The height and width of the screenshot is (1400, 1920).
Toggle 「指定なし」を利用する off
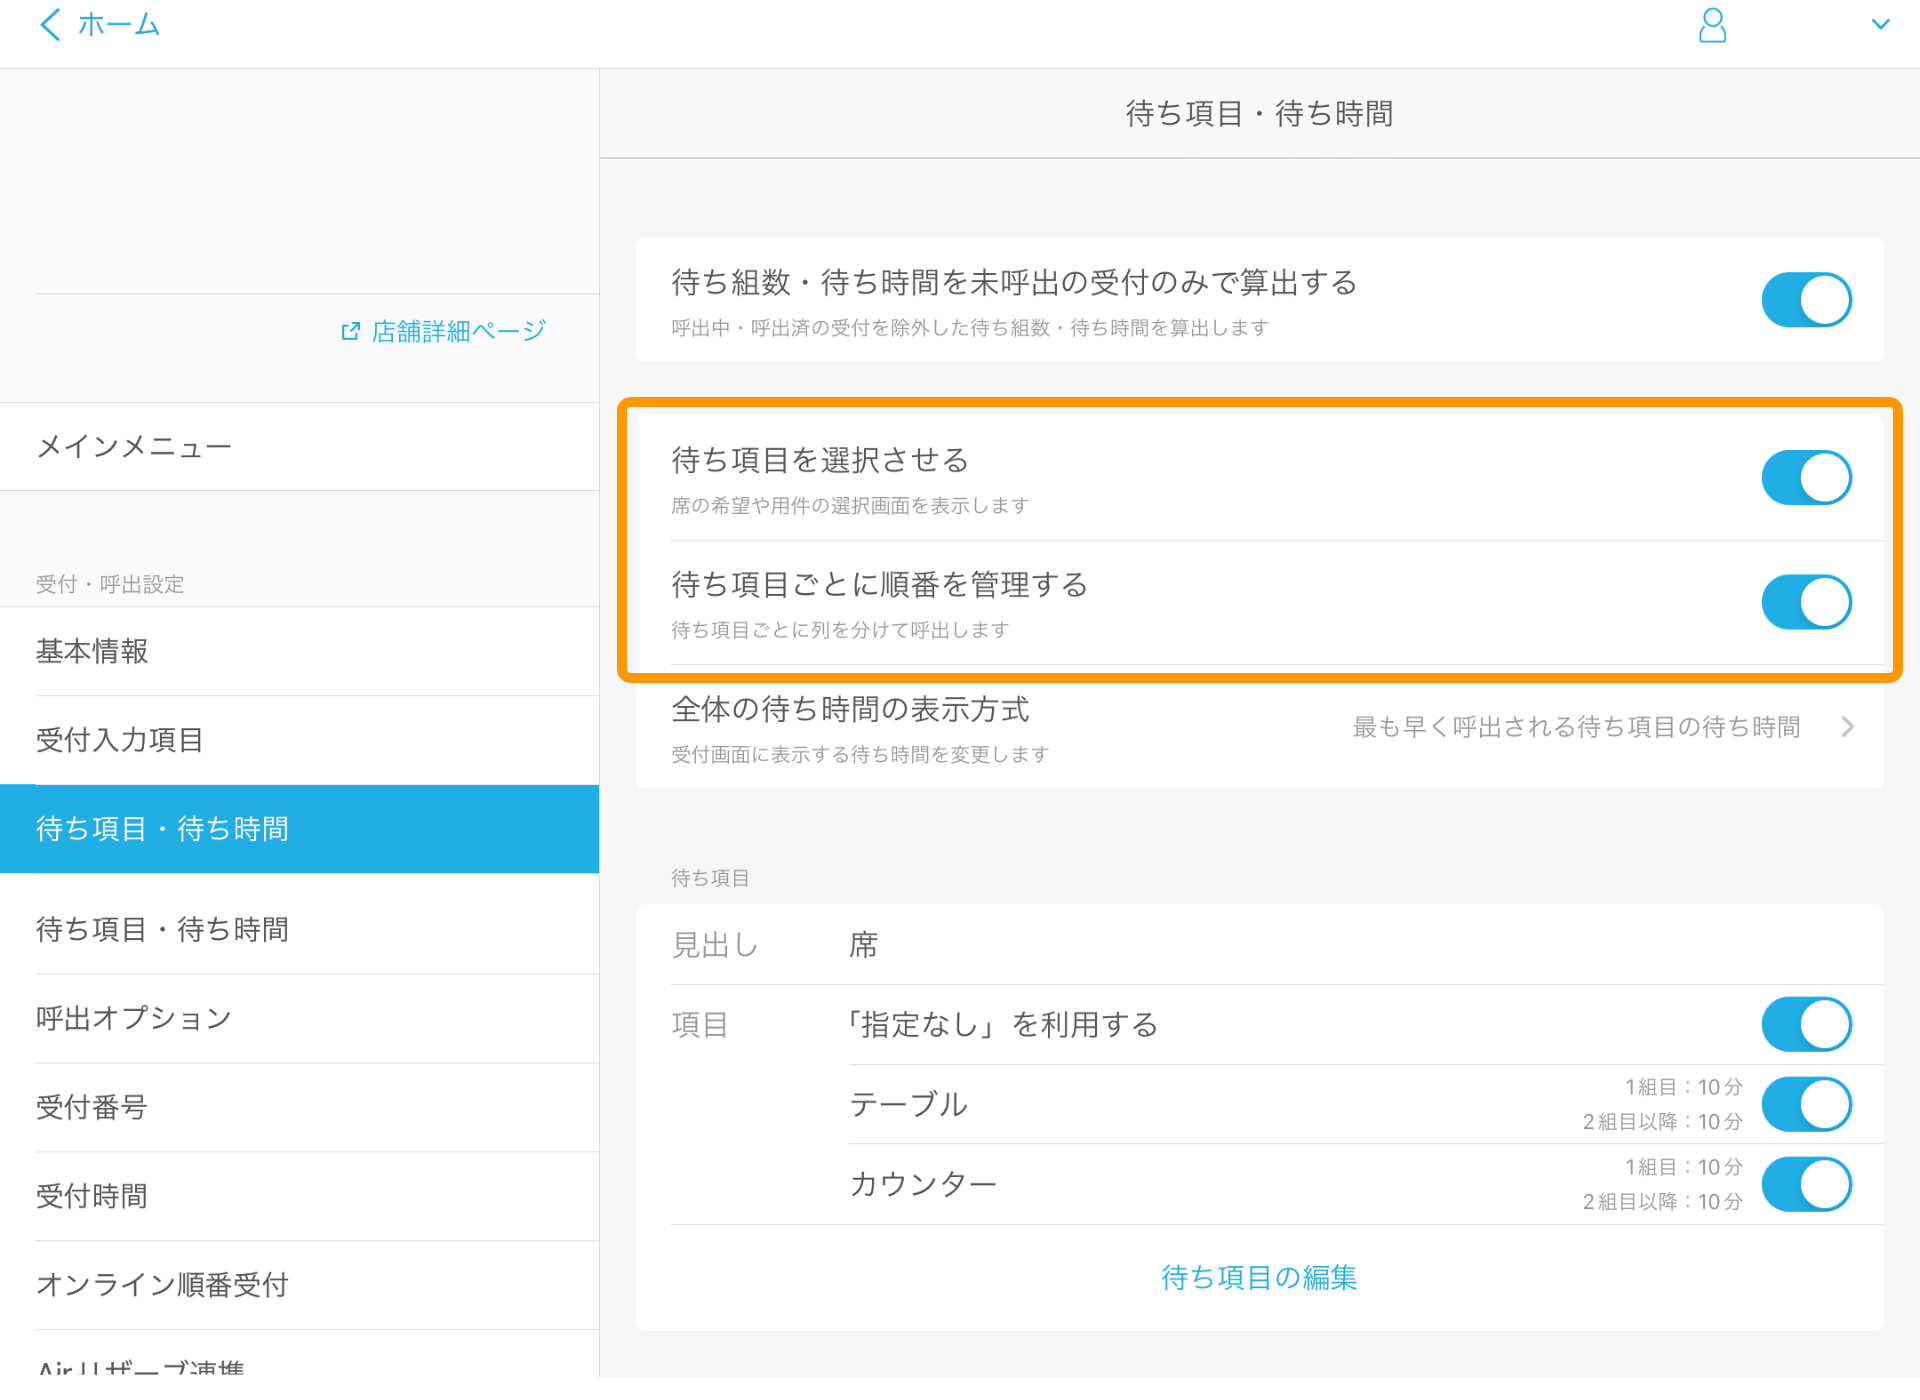[x=1806, y=1024]
